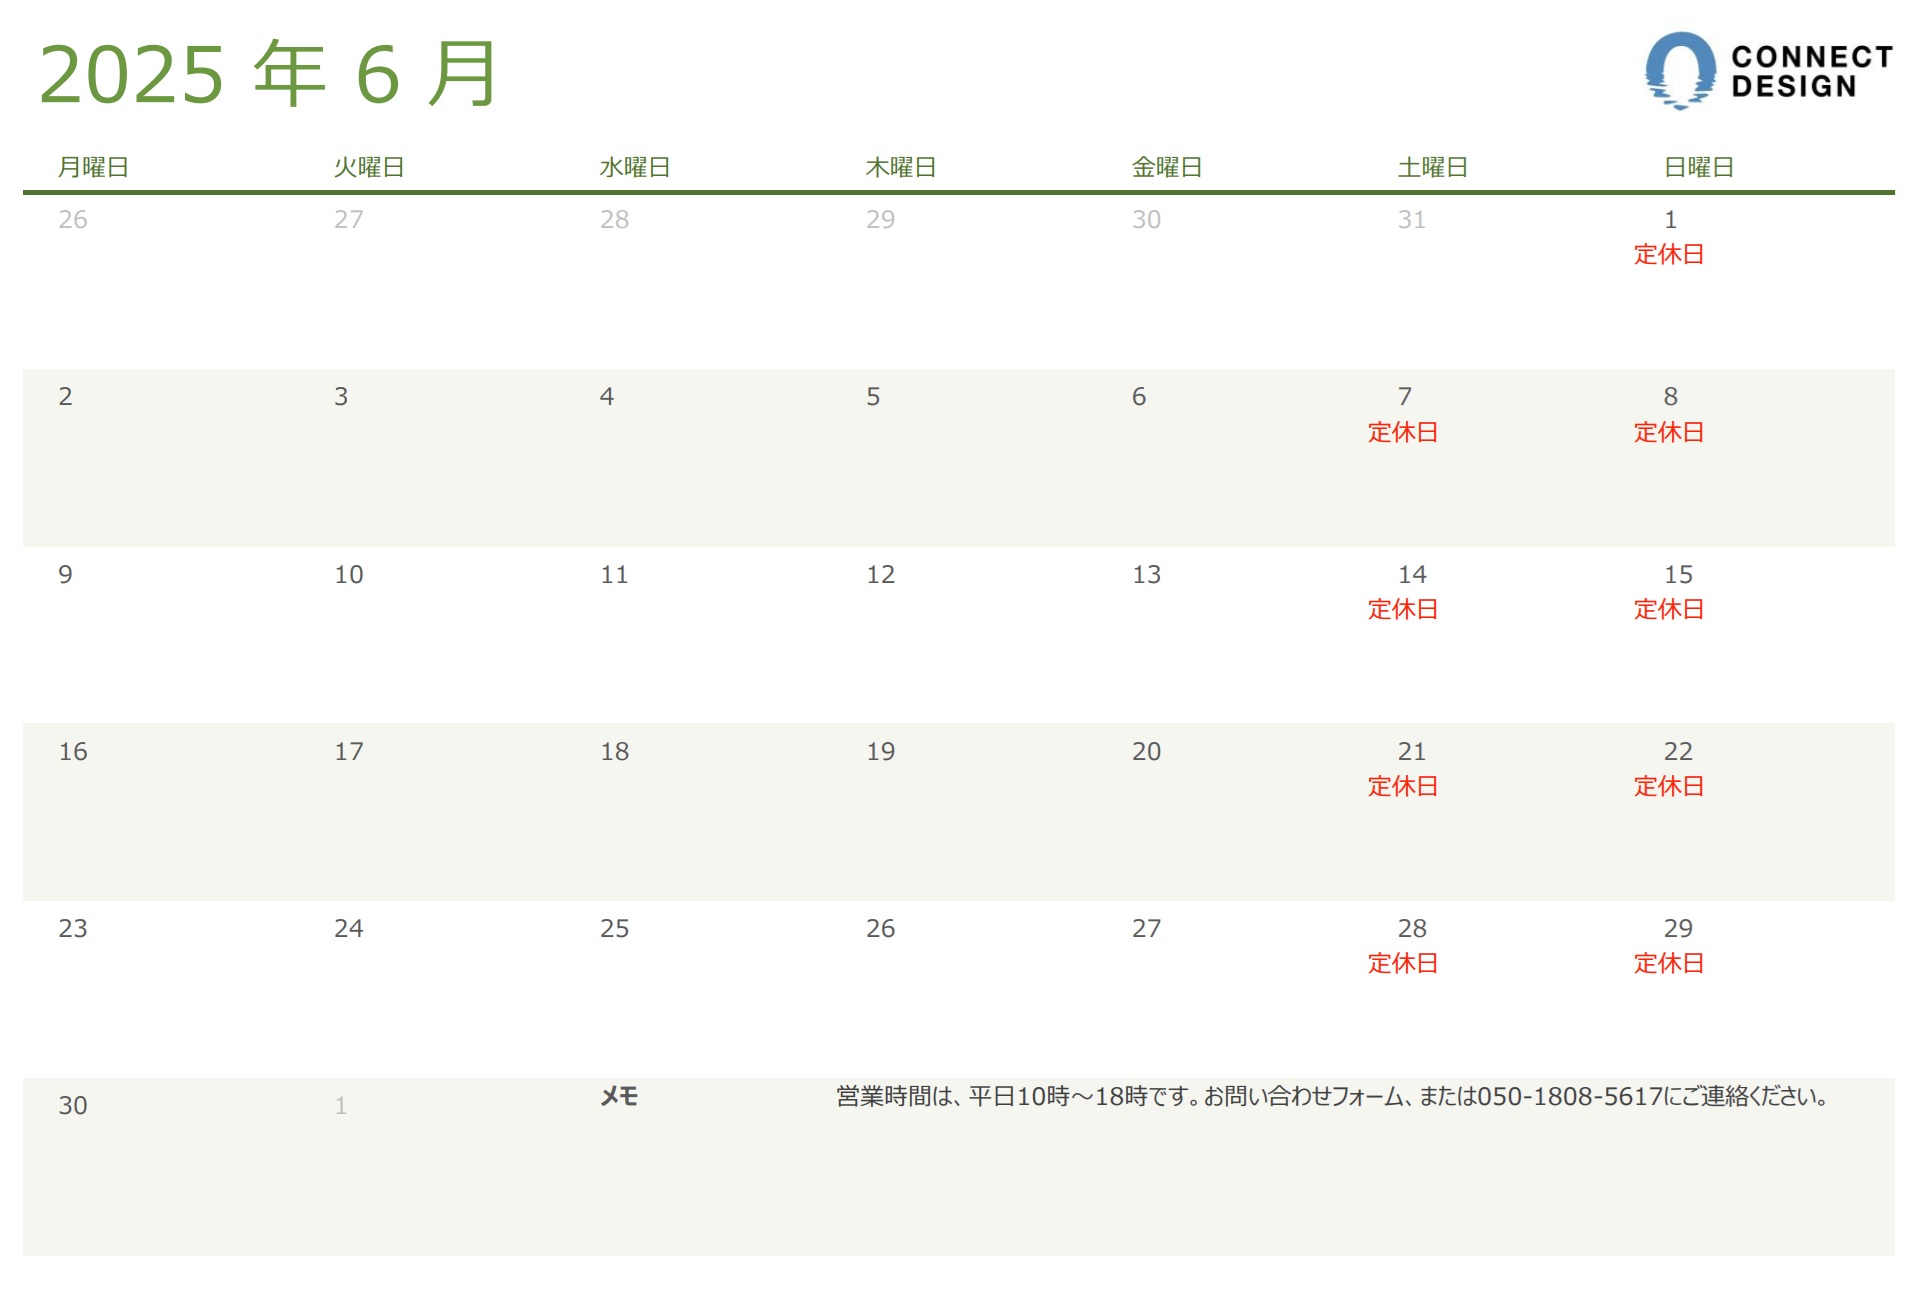The height and width of the screenshot is (1292, 1920).
Task: Click date 24 on the calendar
Action: click(348, 928)
